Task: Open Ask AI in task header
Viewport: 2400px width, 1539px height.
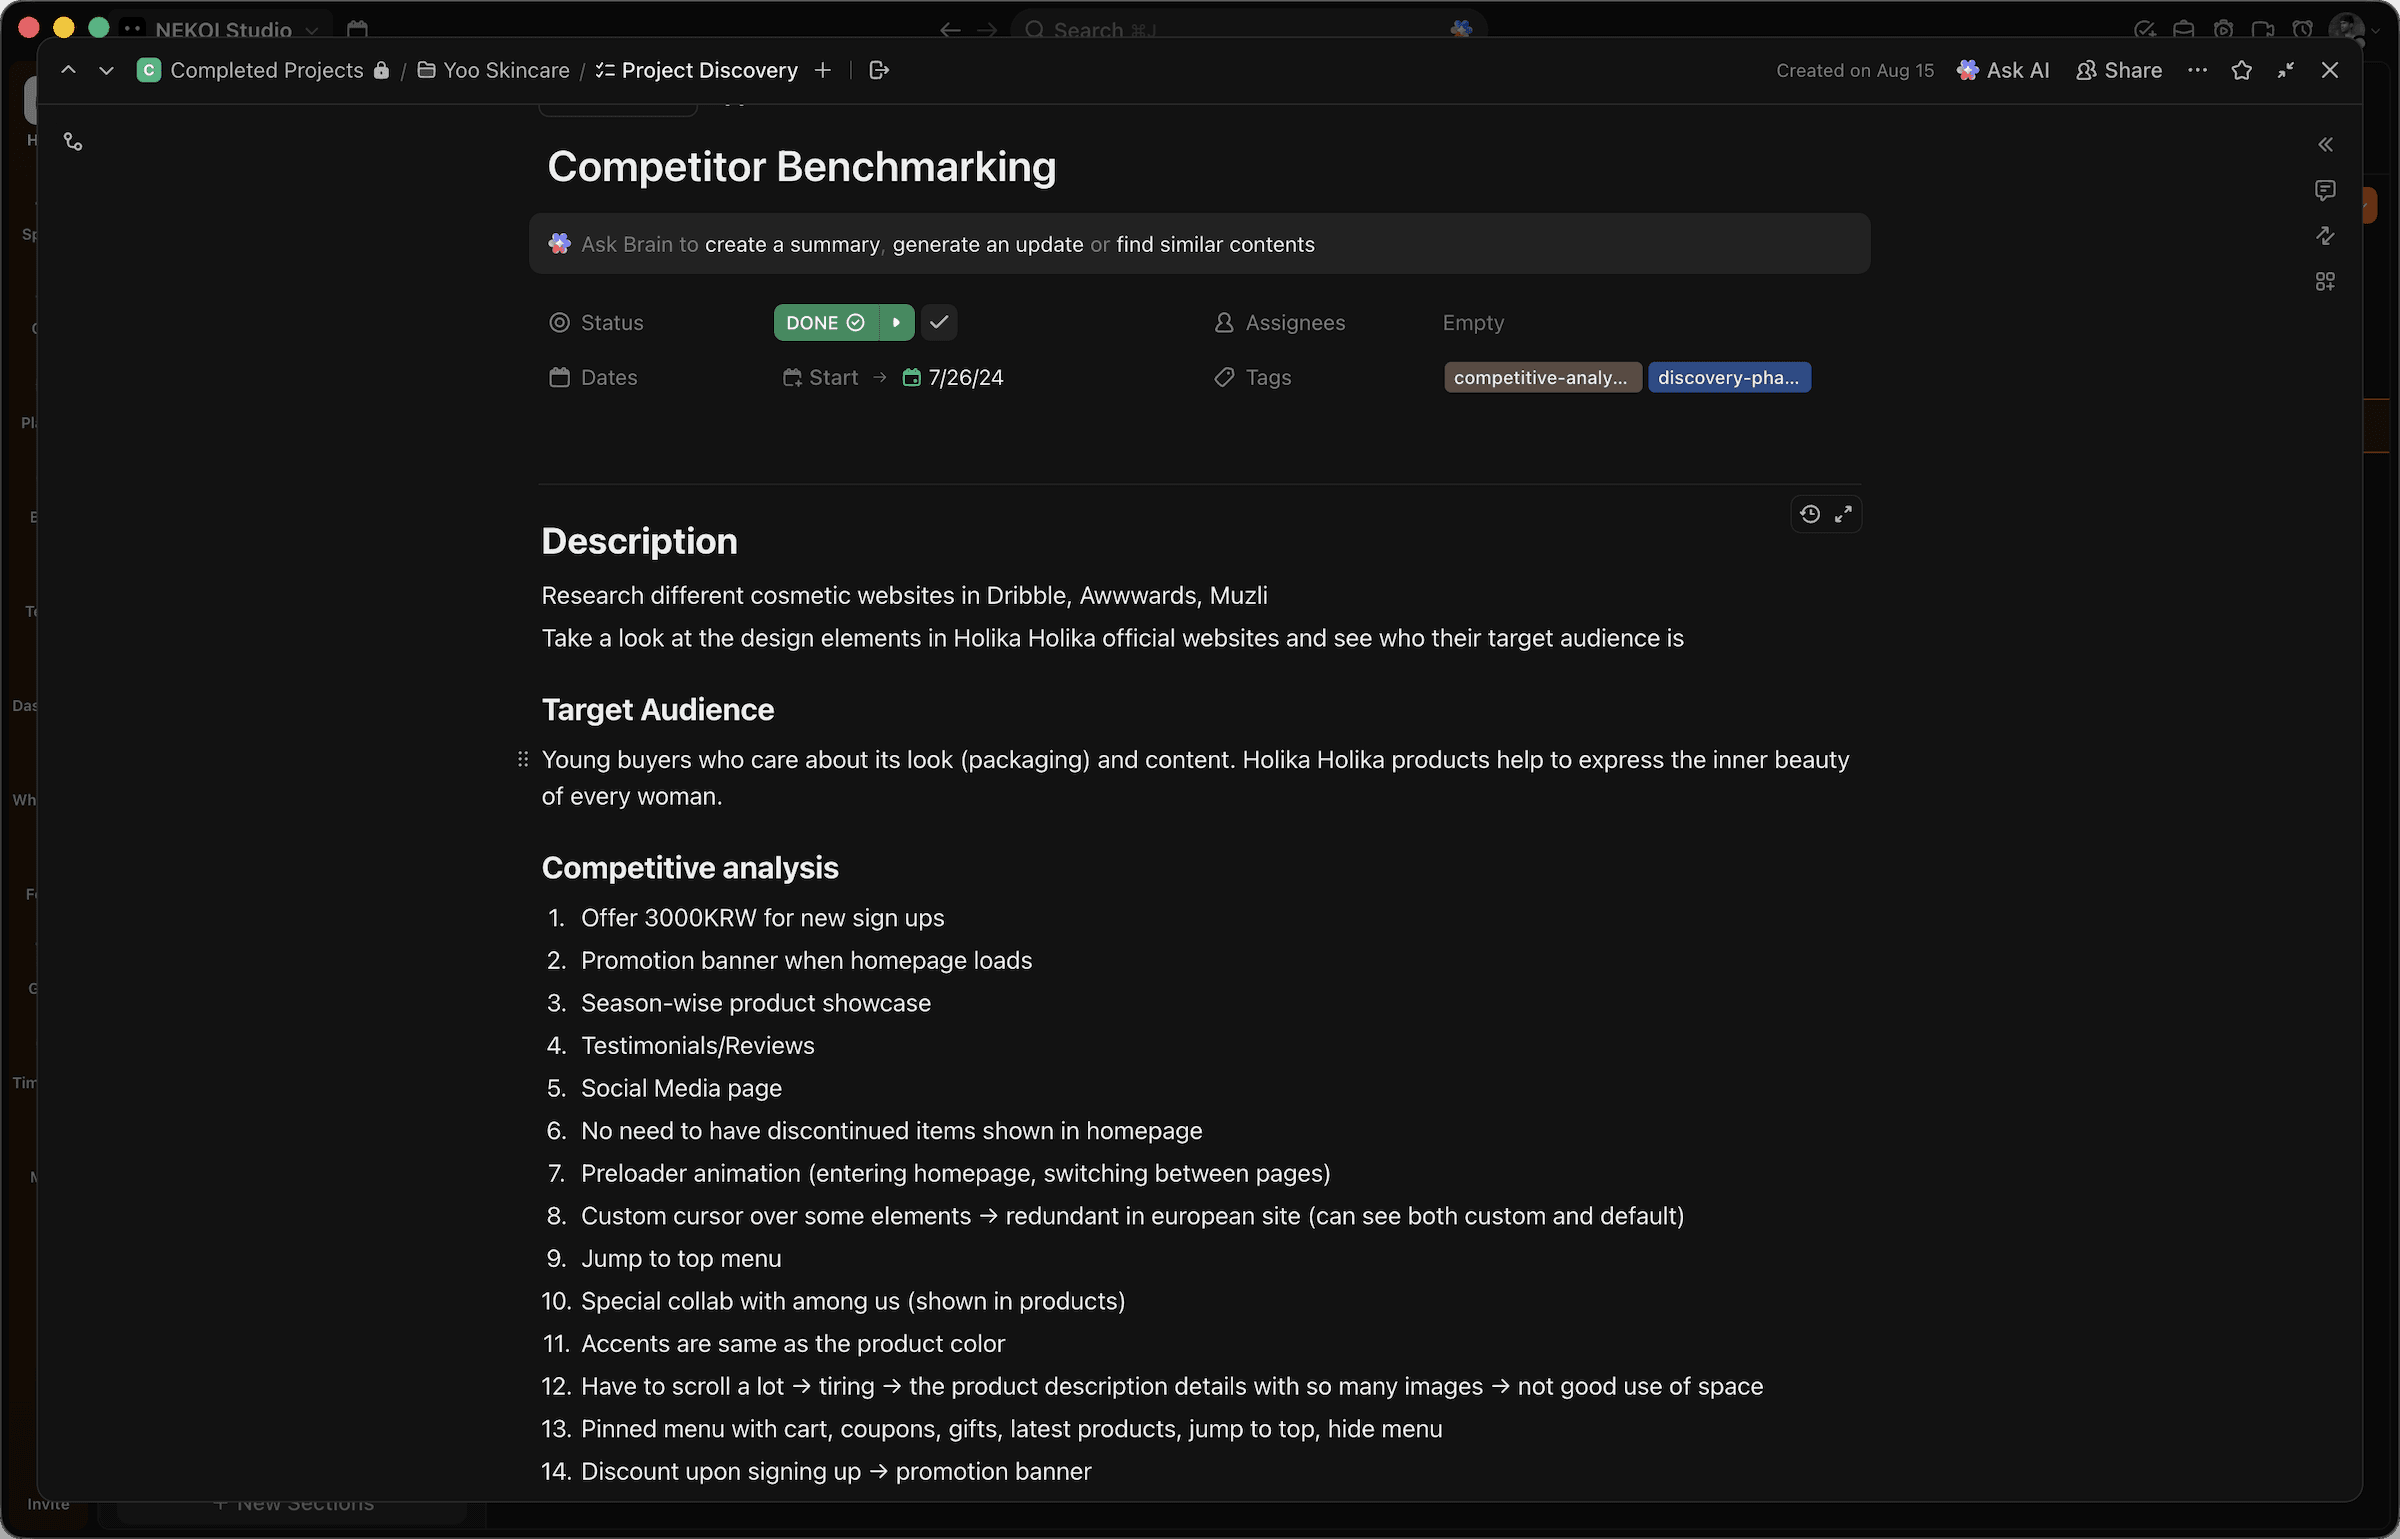Action: pos(2003,70)
